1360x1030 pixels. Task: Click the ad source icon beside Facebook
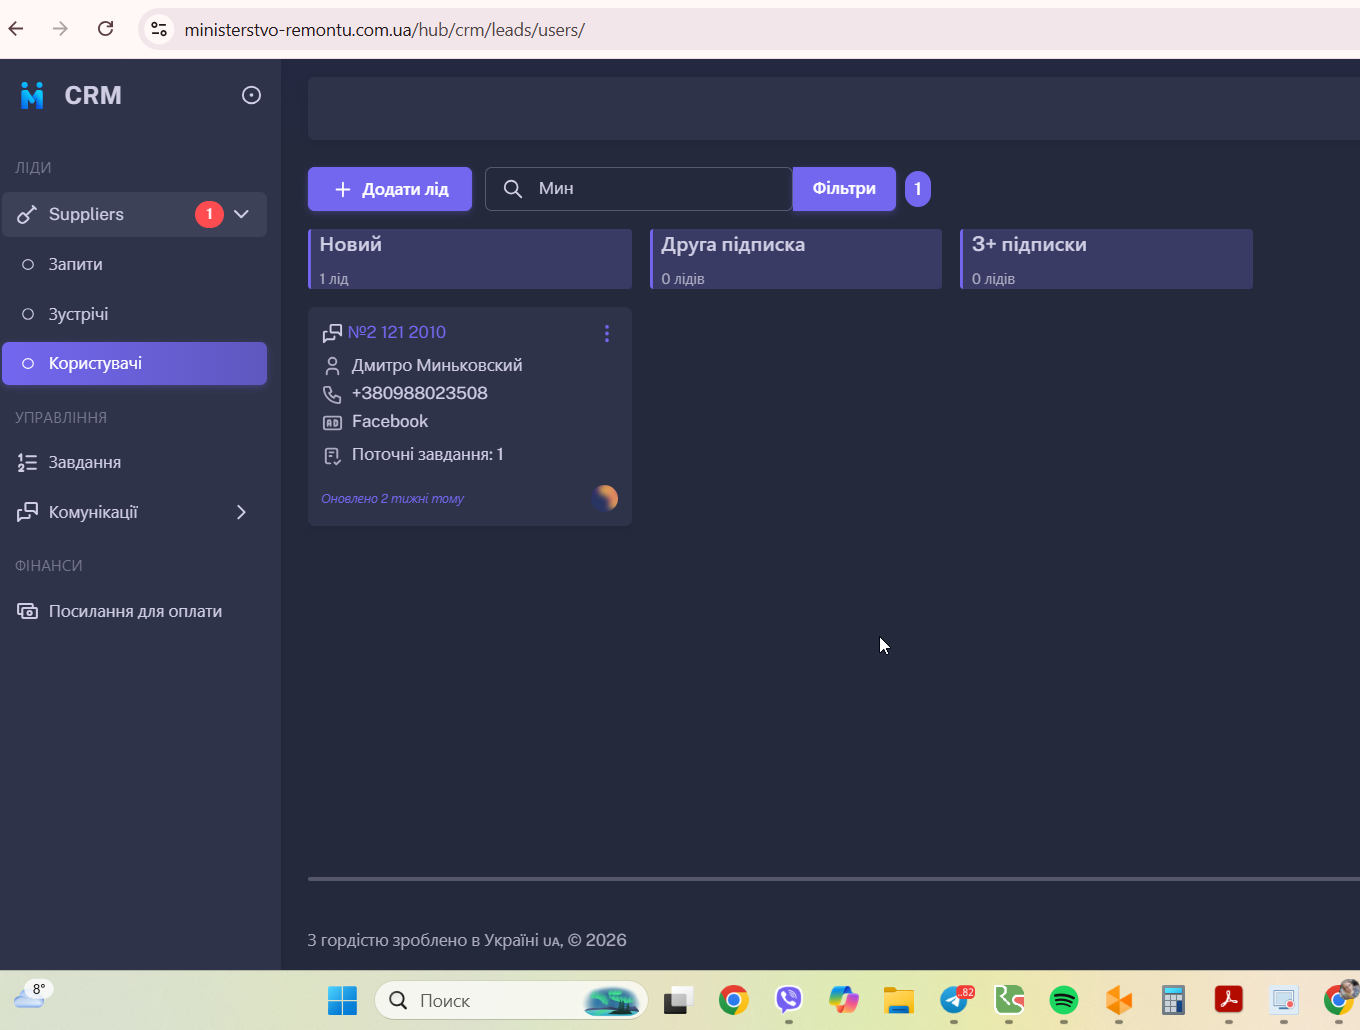click(x=333, y=423)
